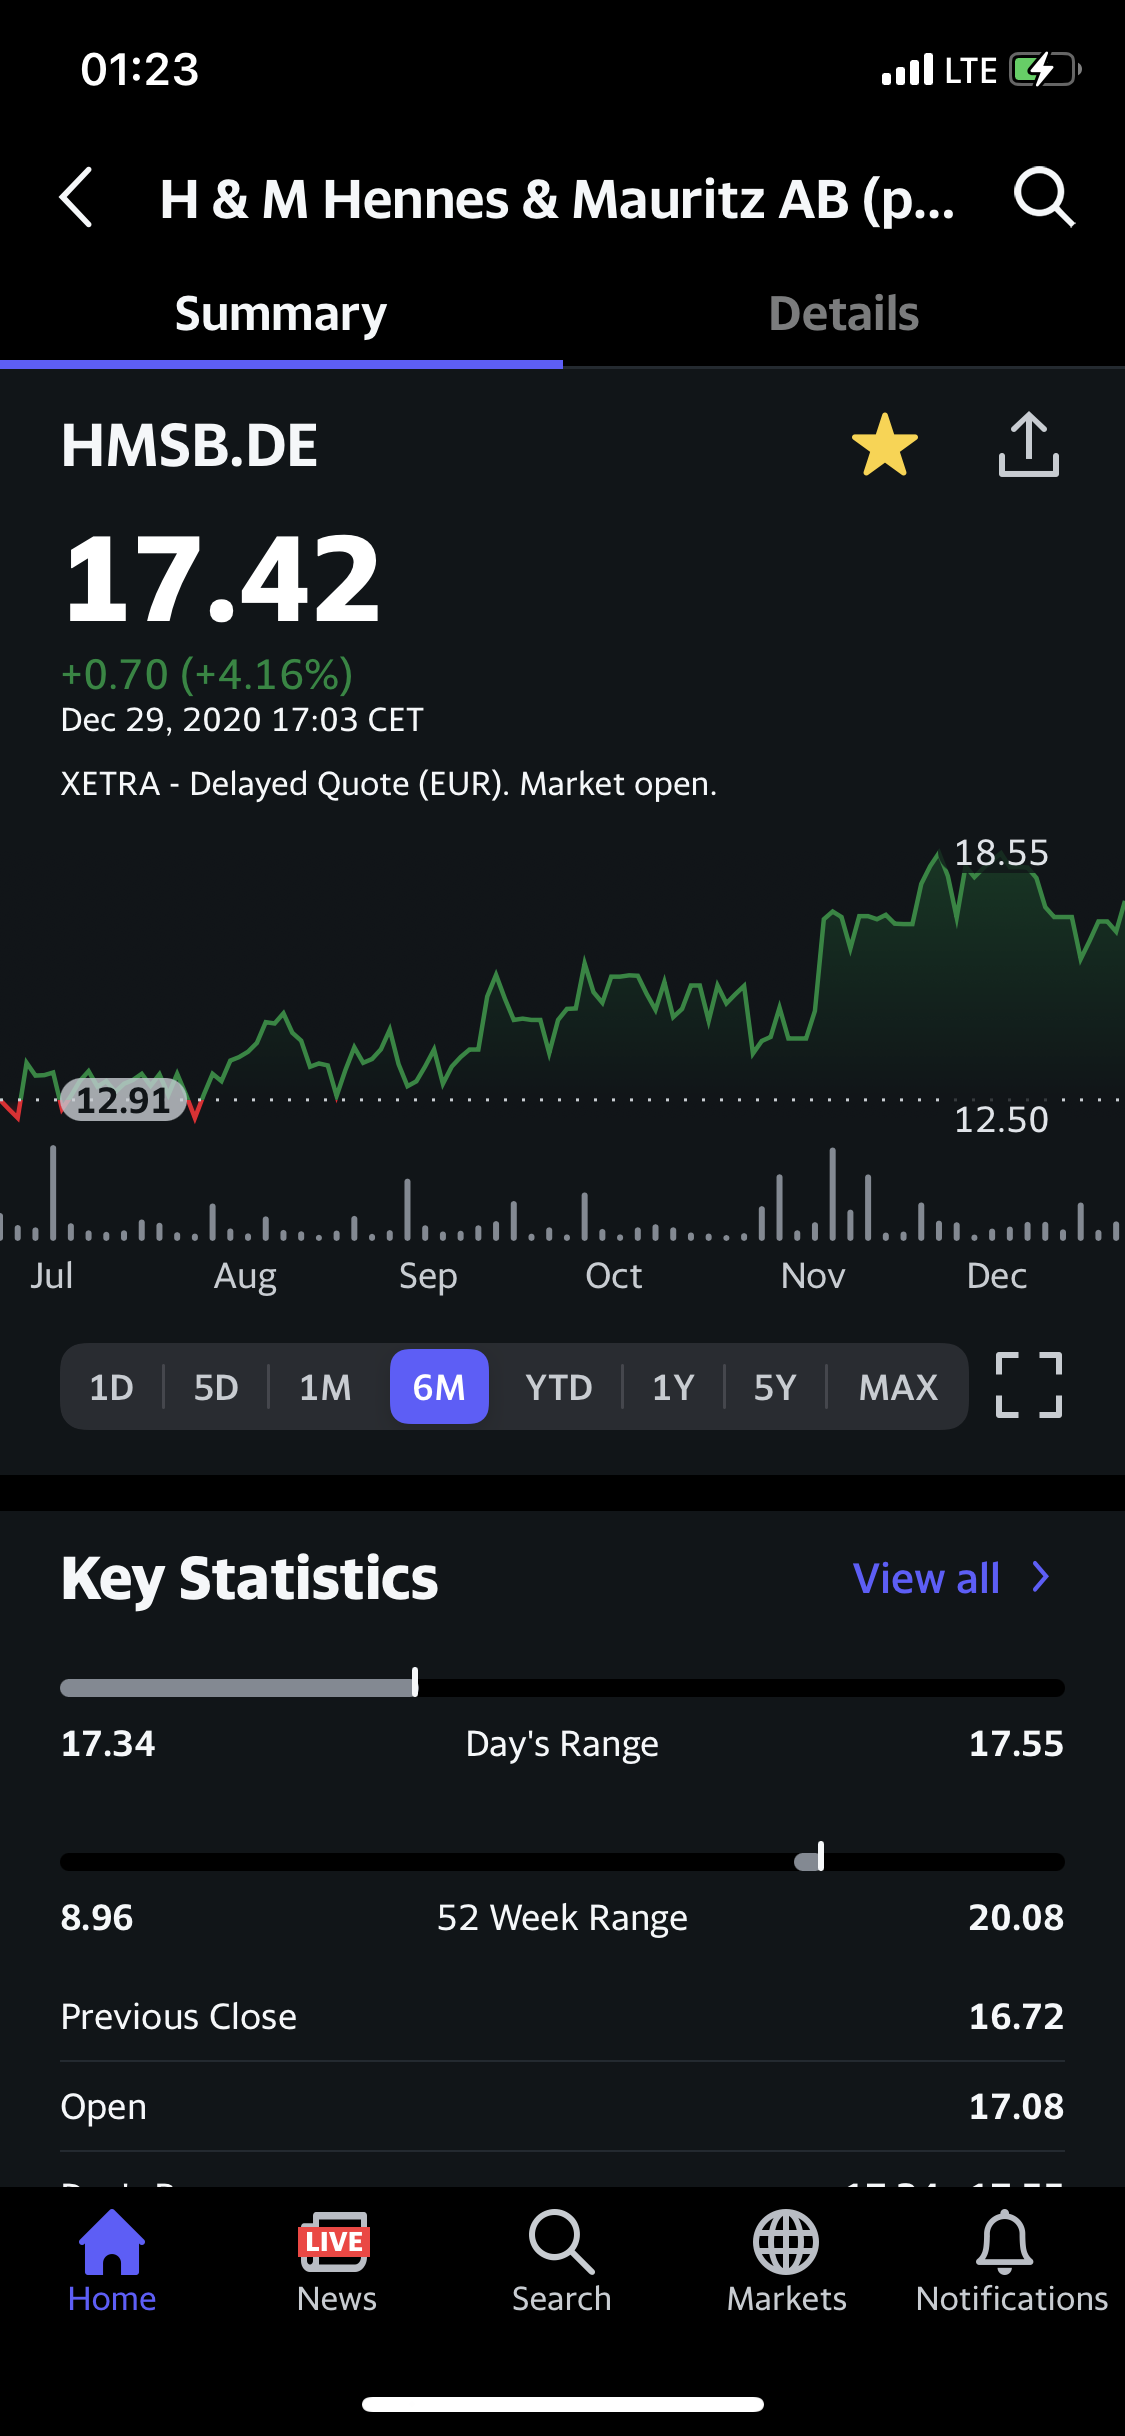The height and width of the screenshot is (2436, 1125).
Task: Tap the 17.42 current price
Action: [x=221, y=579]
